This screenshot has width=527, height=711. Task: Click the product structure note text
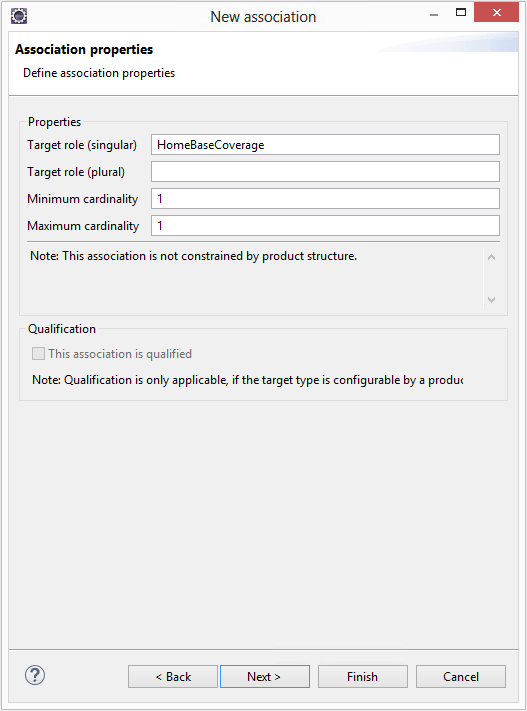[194, 256]
